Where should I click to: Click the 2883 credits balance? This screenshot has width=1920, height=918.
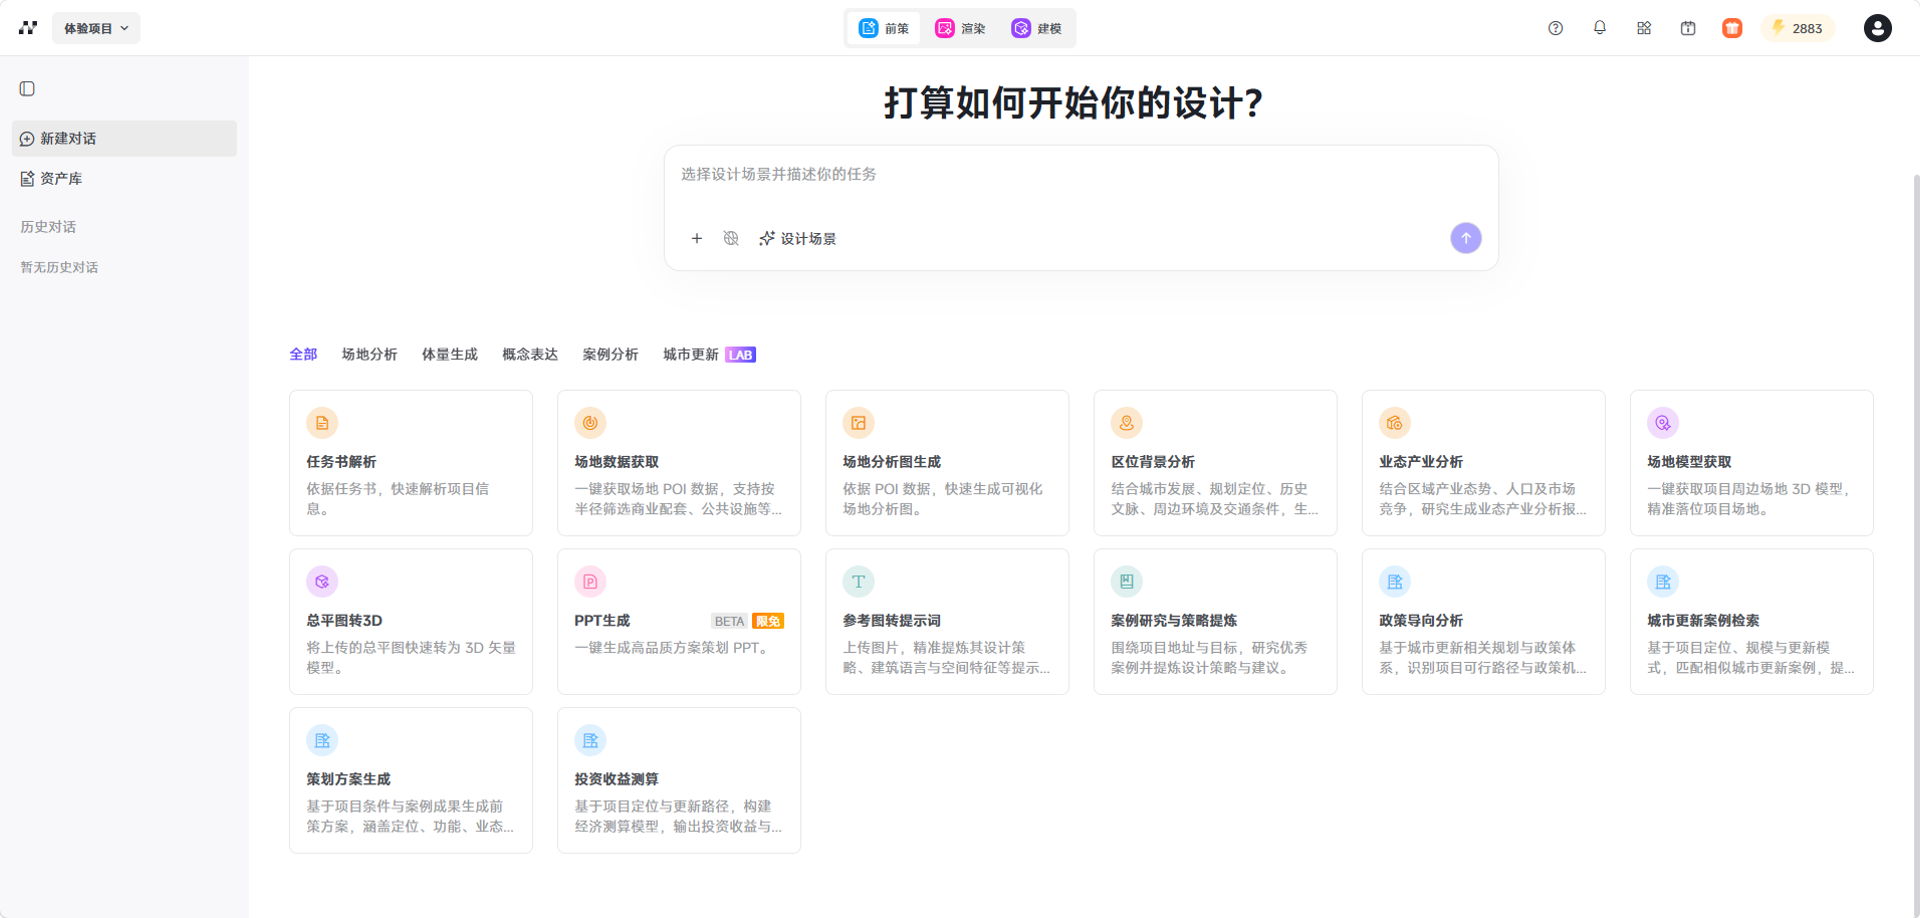pyautogui.click(x=1797, y=28)
